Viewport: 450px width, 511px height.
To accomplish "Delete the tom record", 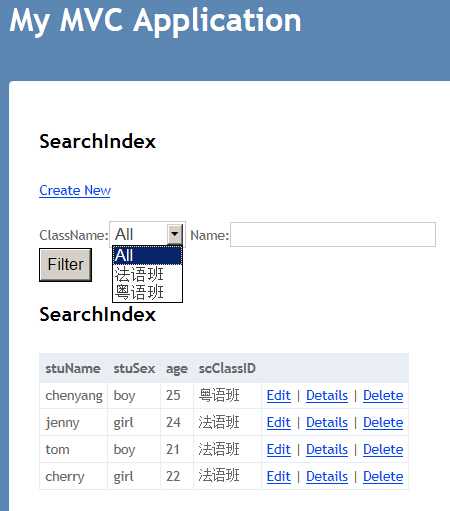I will tap(383, 450).
